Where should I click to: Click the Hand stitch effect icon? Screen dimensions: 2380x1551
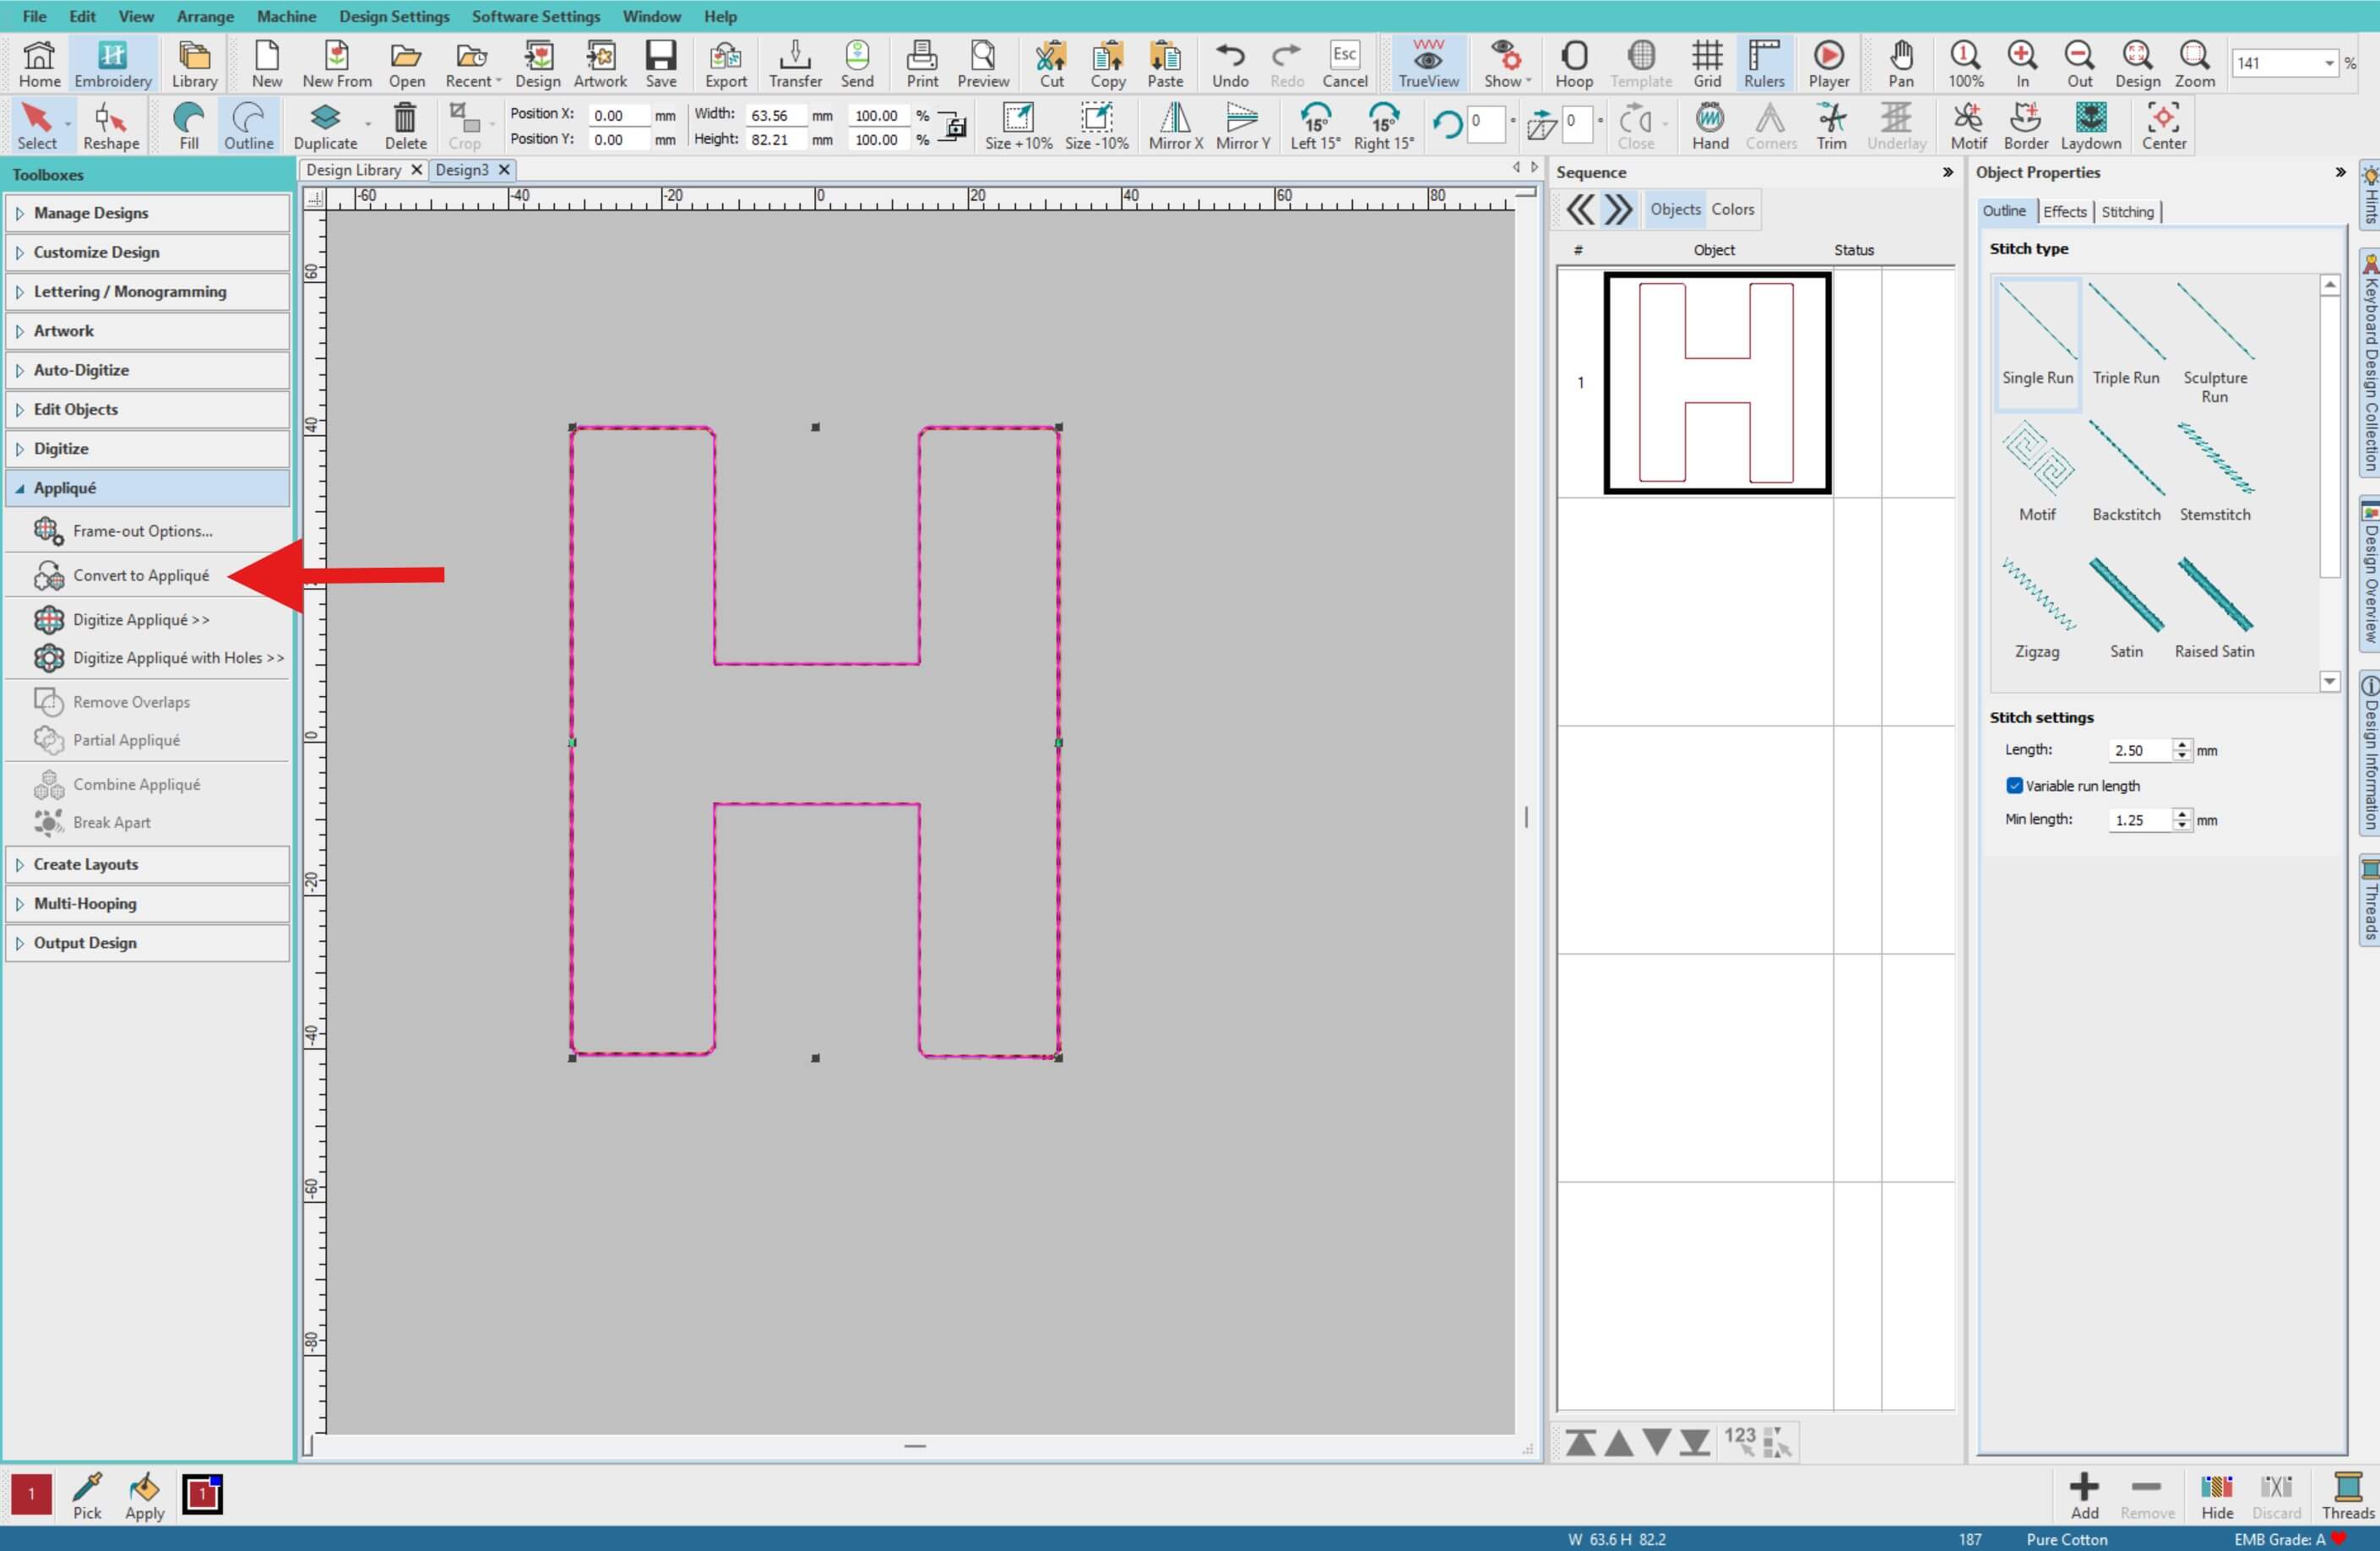point(1710,126)
